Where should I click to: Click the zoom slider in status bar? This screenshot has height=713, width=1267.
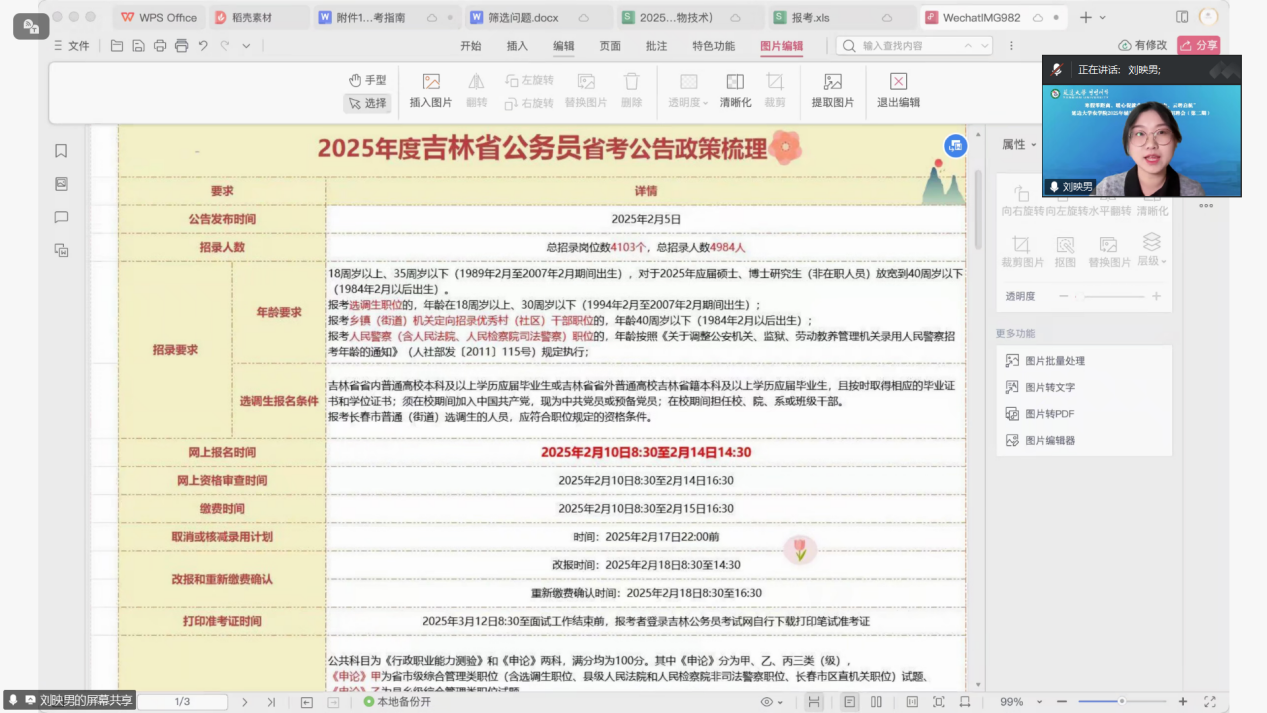tap(1123, 702)
